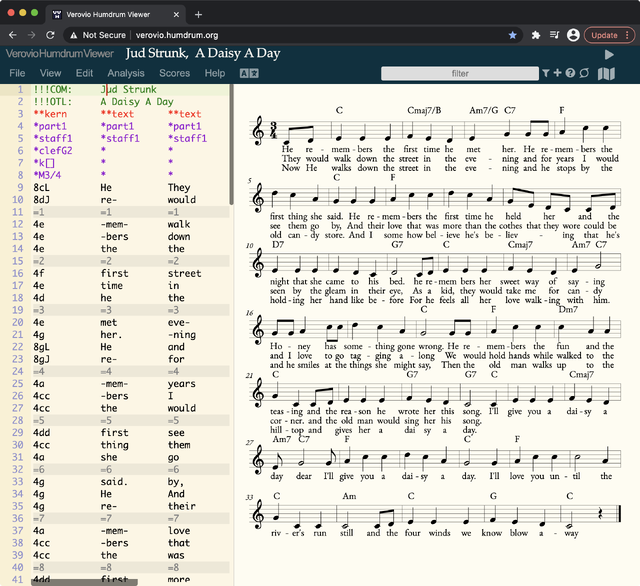This screenshot has height=586, width=640.
Task: Open the Analysis menu
Action: 125,73
